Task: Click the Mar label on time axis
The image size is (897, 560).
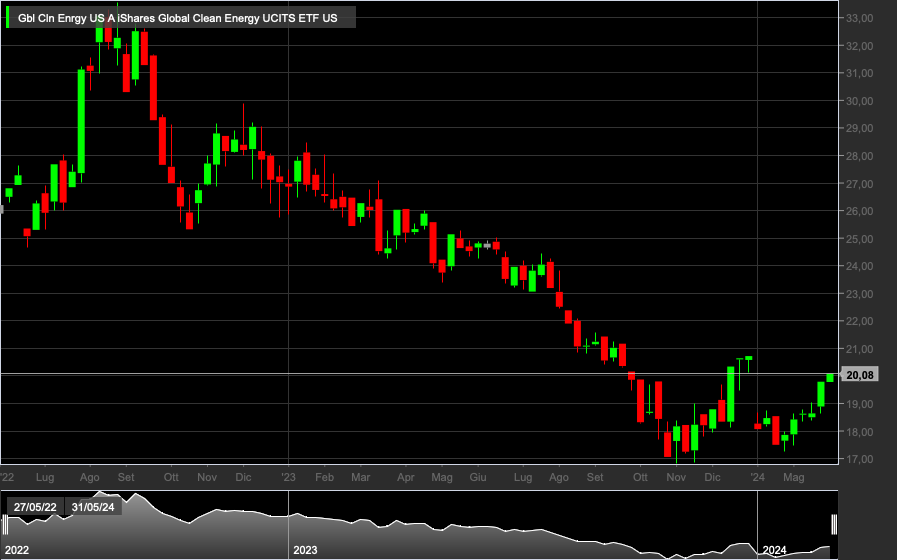Action: [360, 477]
